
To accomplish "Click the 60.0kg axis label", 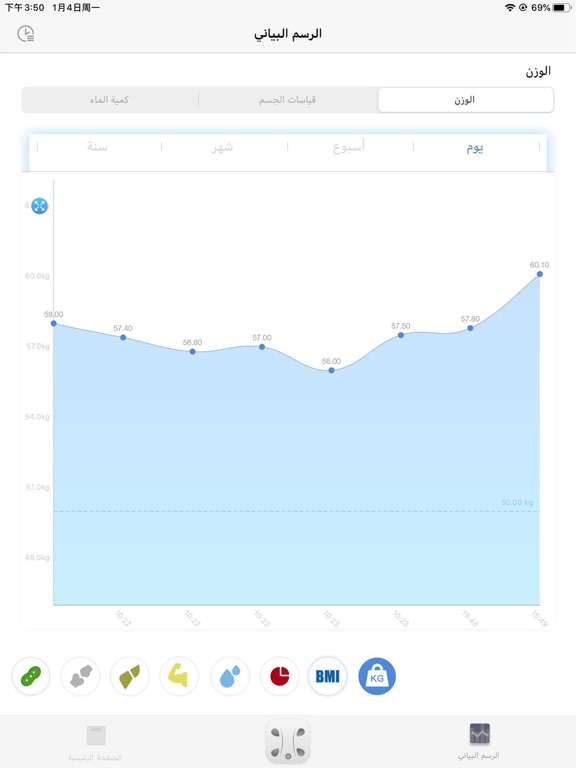I will 37,276.
